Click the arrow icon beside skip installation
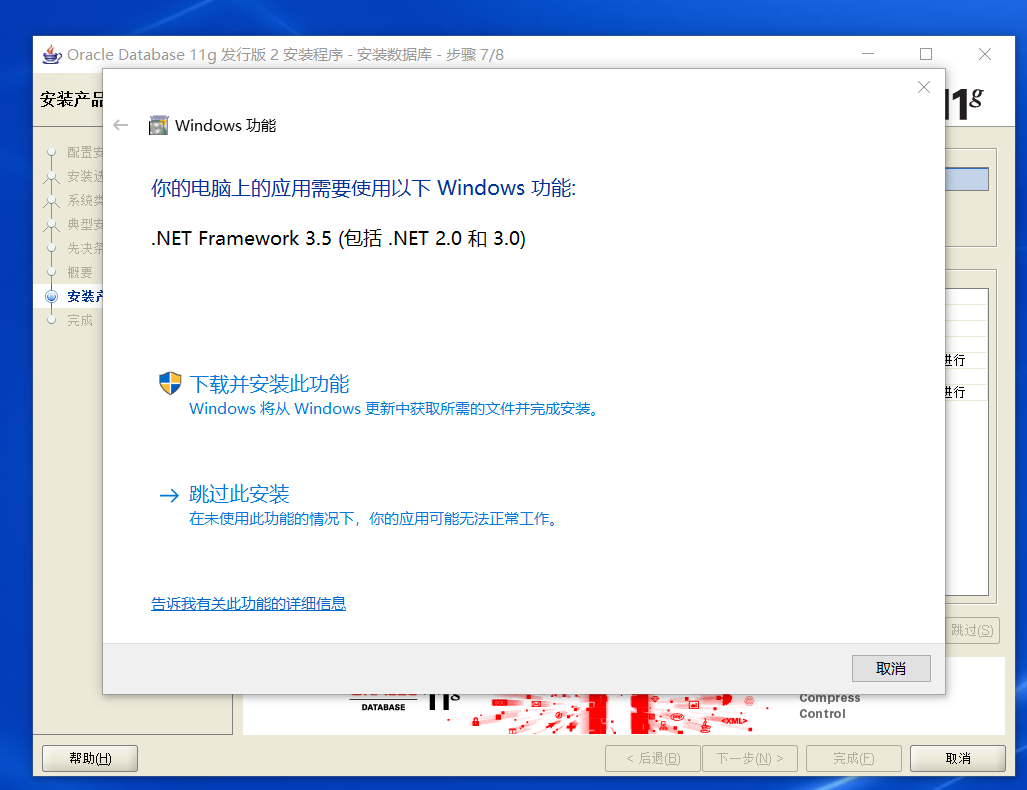This screenshot has width=1027, height=790. tap(169, 495)
